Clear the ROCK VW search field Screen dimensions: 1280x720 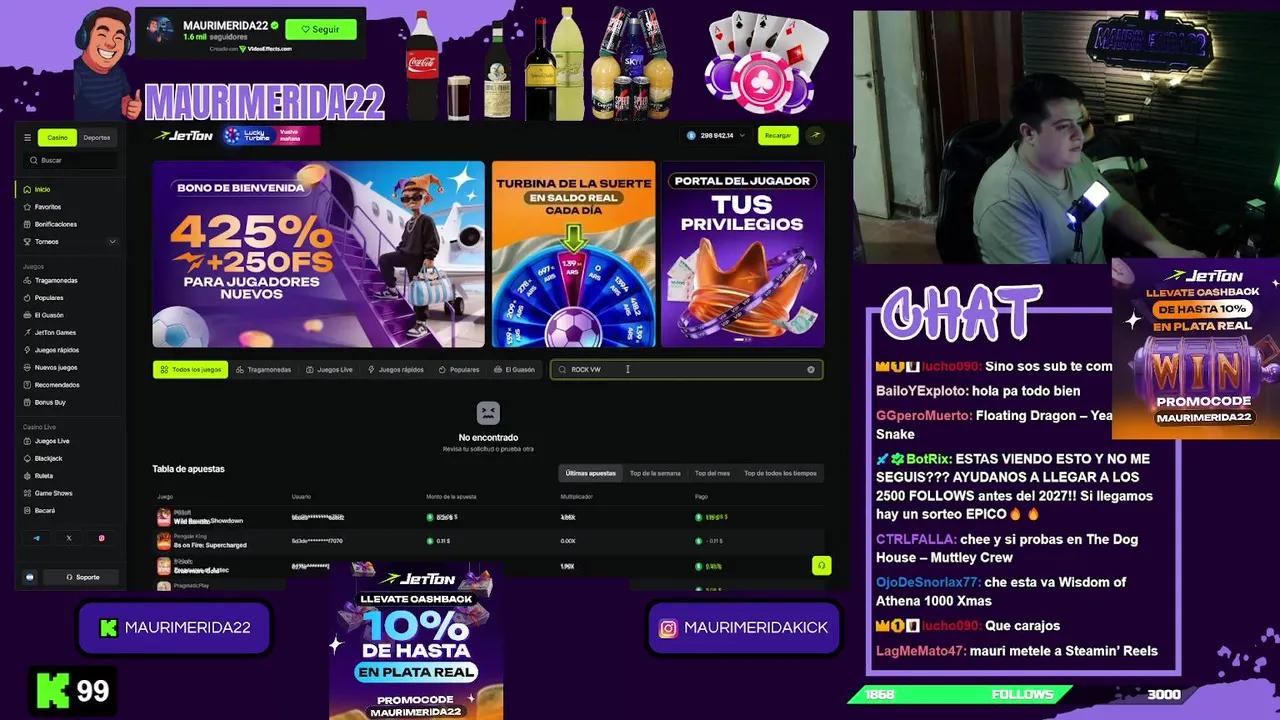point(811,370)
